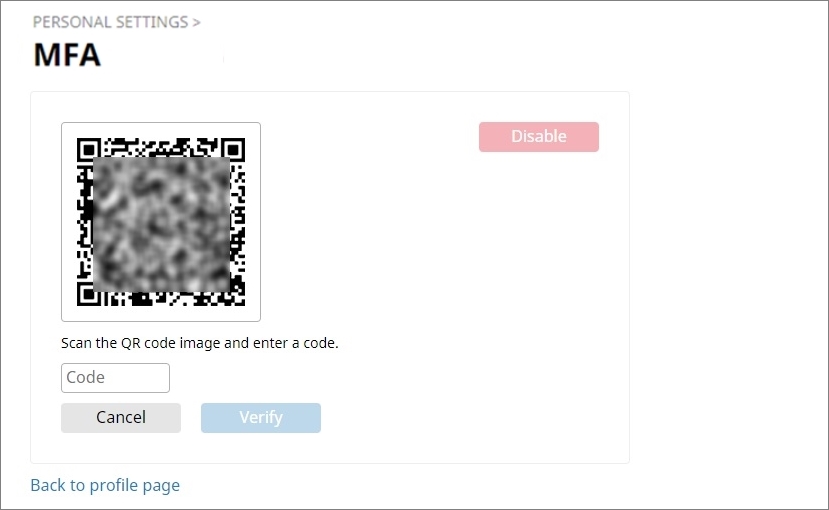Go back to profile page
829x510 pixels.
[x=105, y=485]
